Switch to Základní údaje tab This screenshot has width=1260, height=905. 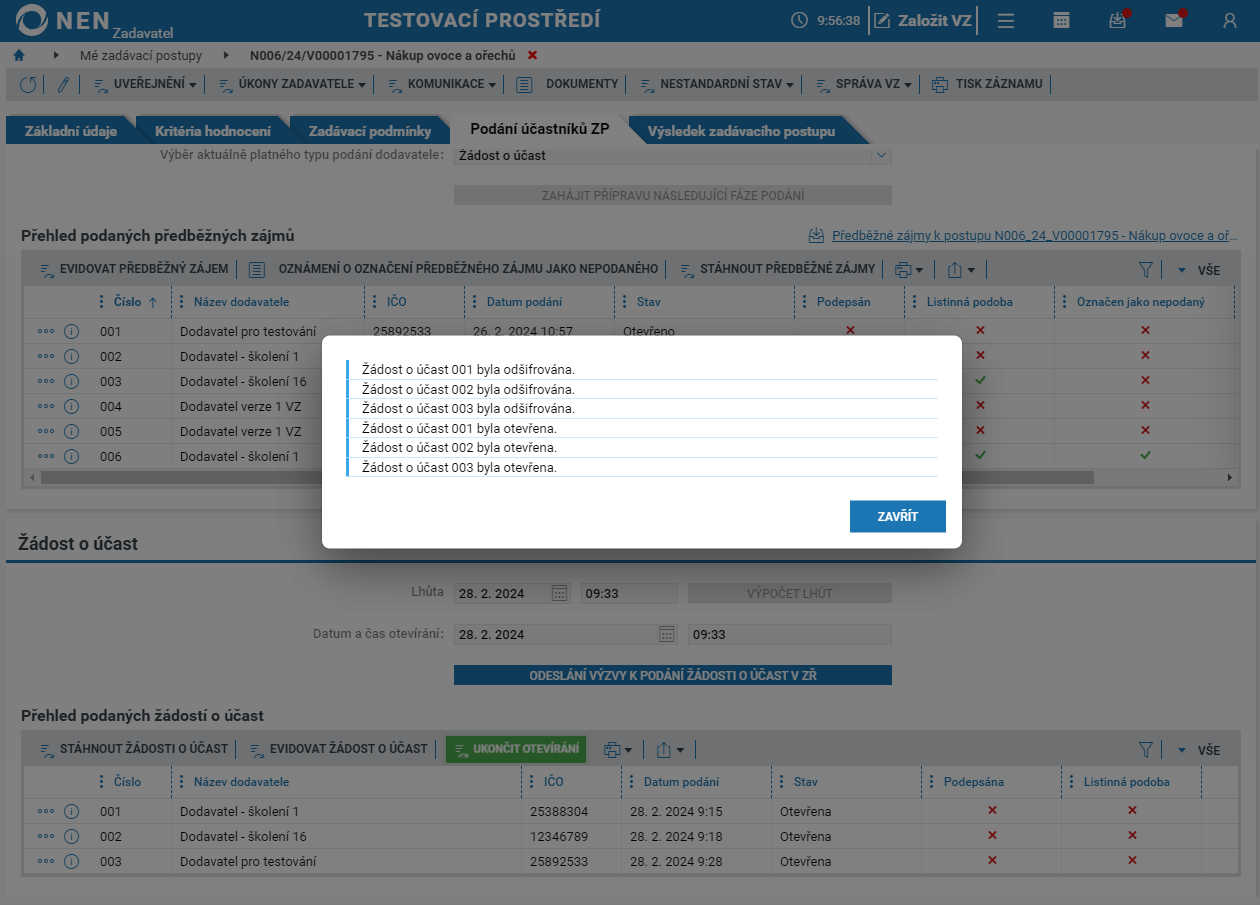pos(71,131)
